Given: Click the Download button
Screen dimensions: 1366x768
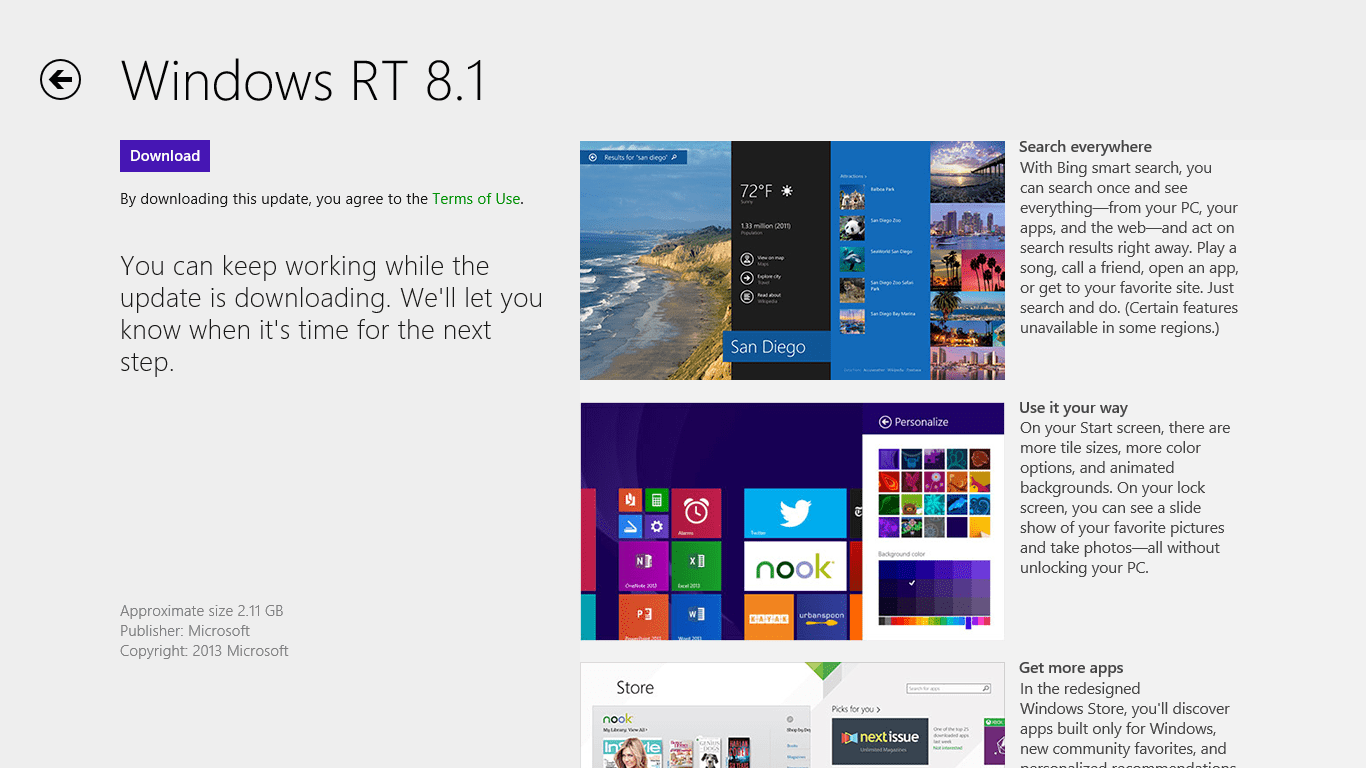Looking at the screenshot, I should (x=164, y=156).
